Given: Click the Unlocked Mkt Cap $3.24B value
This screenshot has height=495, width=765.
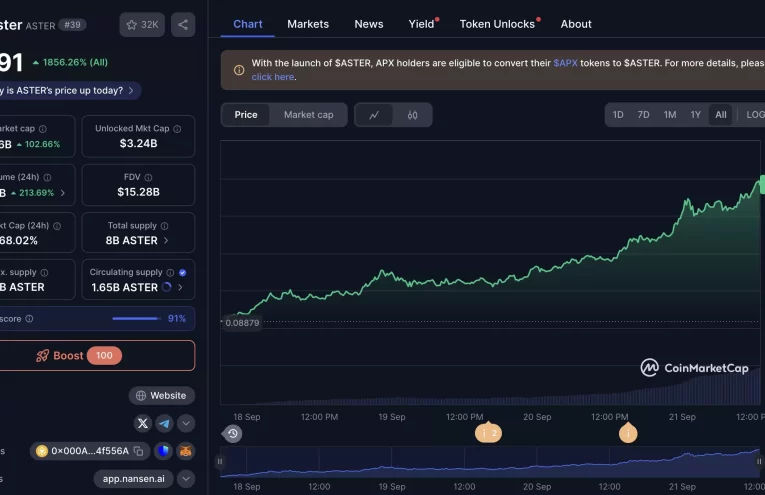Looking at the screenshot, I should click(x=139, y=143).
